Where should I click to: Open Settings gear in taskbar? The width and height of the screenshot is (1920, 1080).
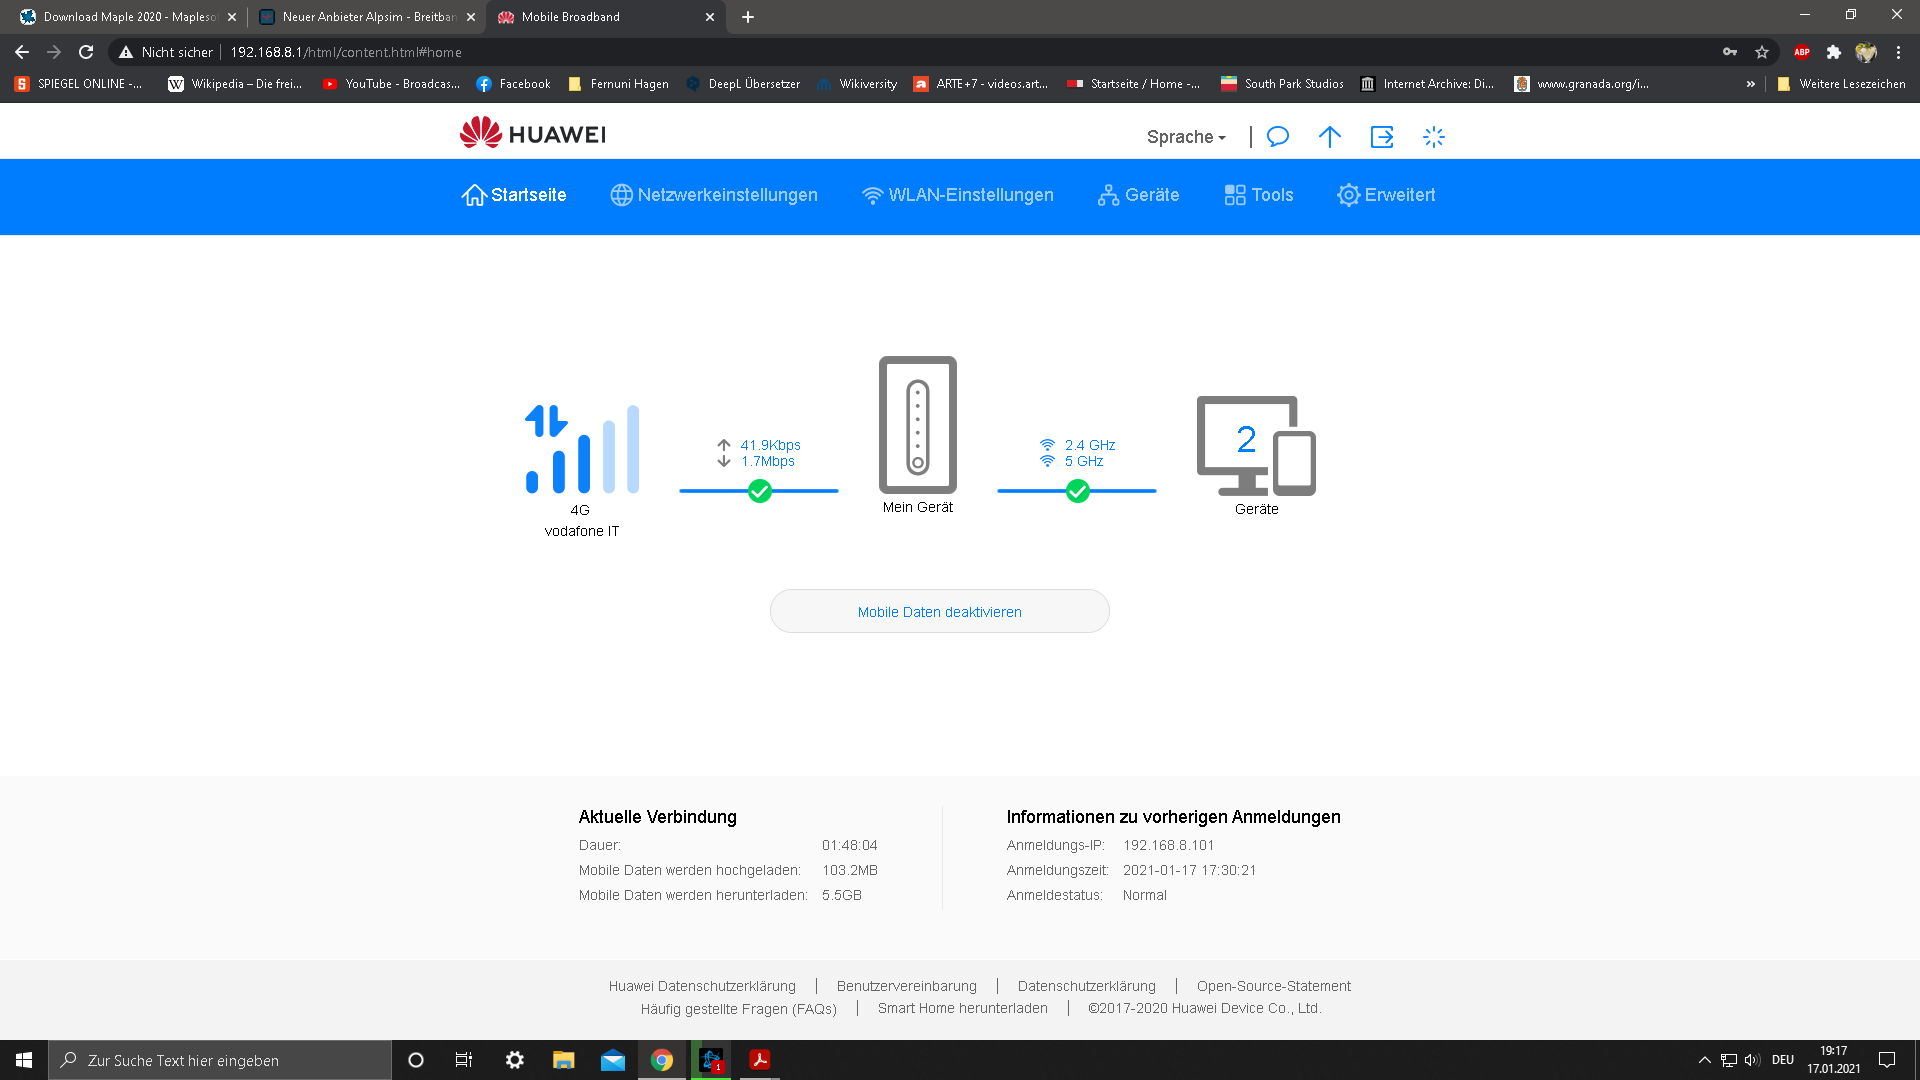click(x=515, y=1060)
